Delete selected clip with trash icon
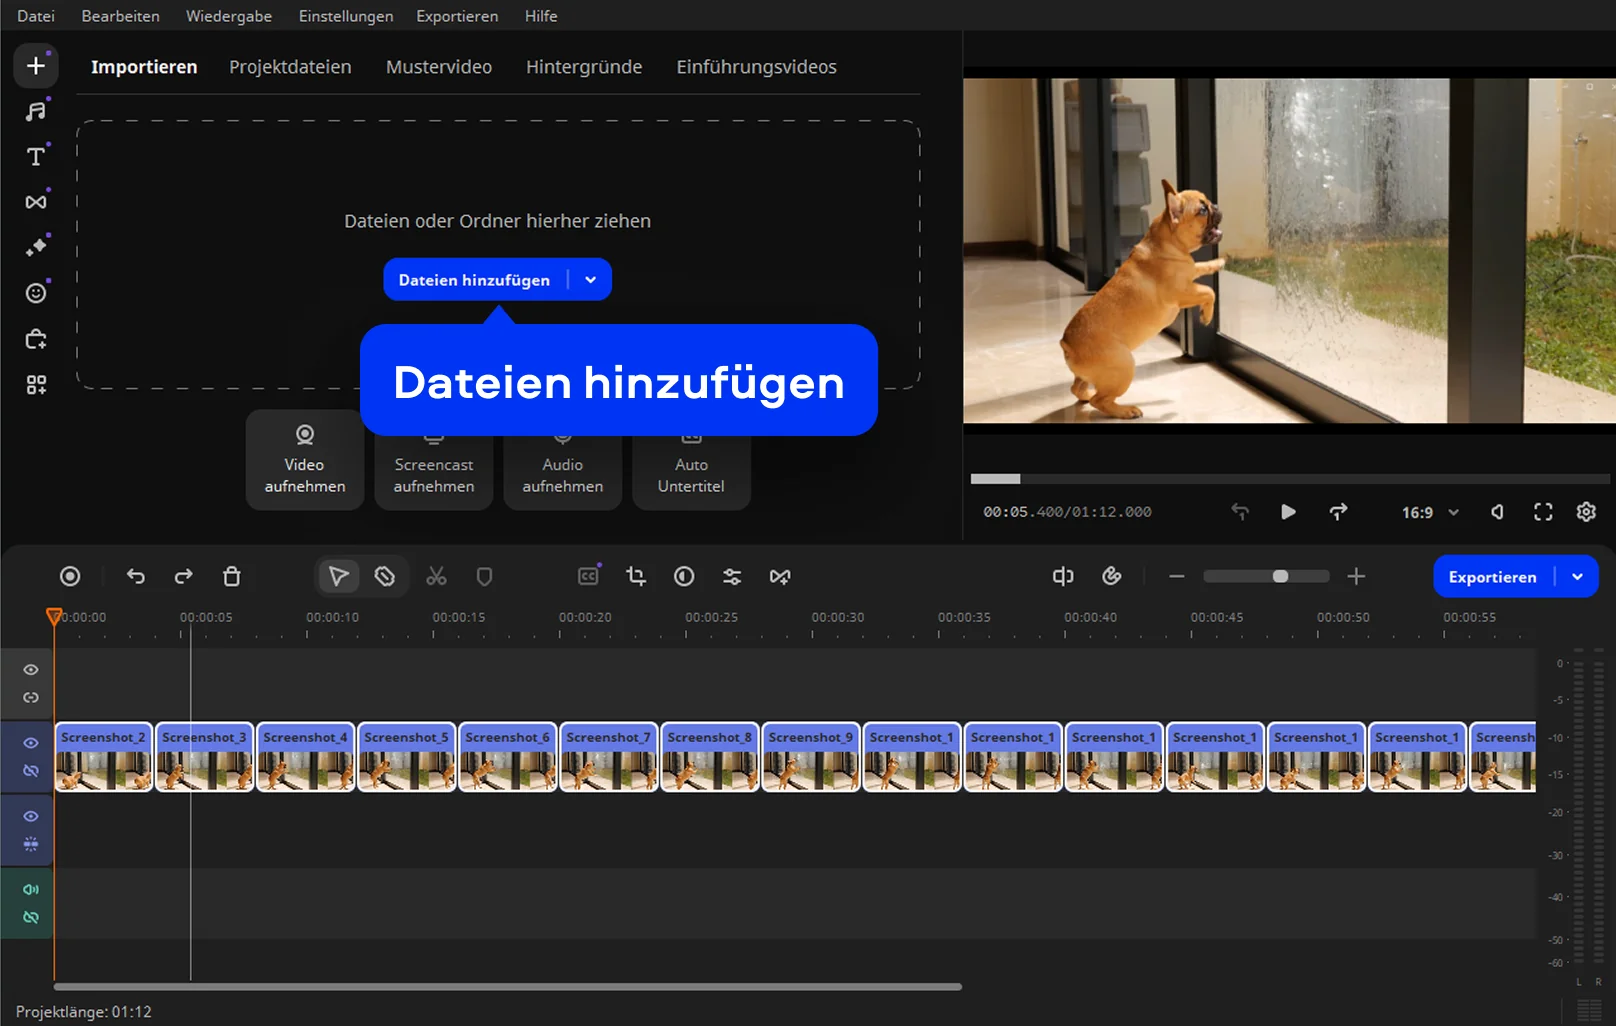 (232, 576)
